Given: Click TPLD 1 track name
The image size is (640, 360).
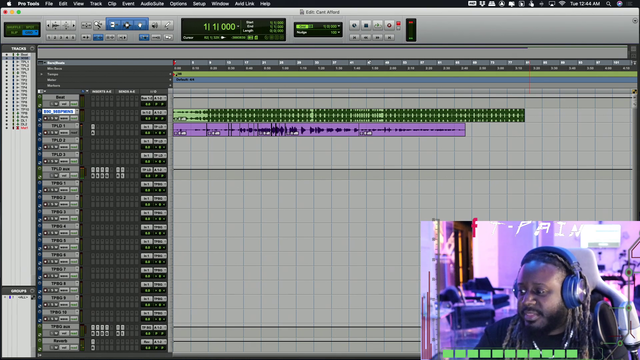Looking at the screenshot, I should (59, 126).
